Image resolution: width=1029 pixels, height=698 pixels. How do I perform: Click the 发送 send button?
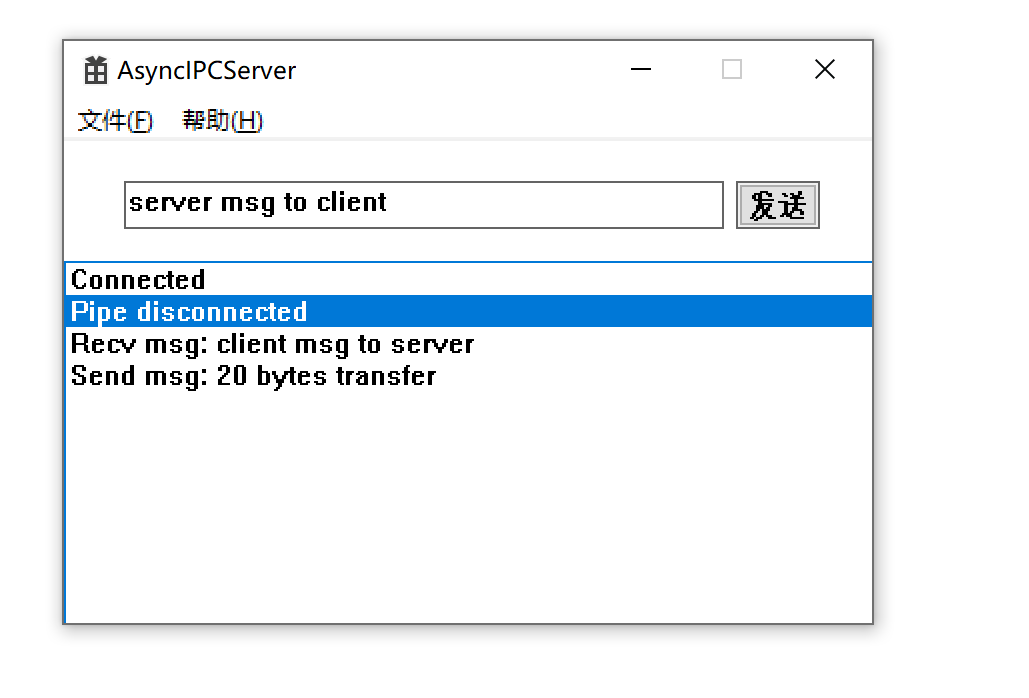tap(778, 205)
